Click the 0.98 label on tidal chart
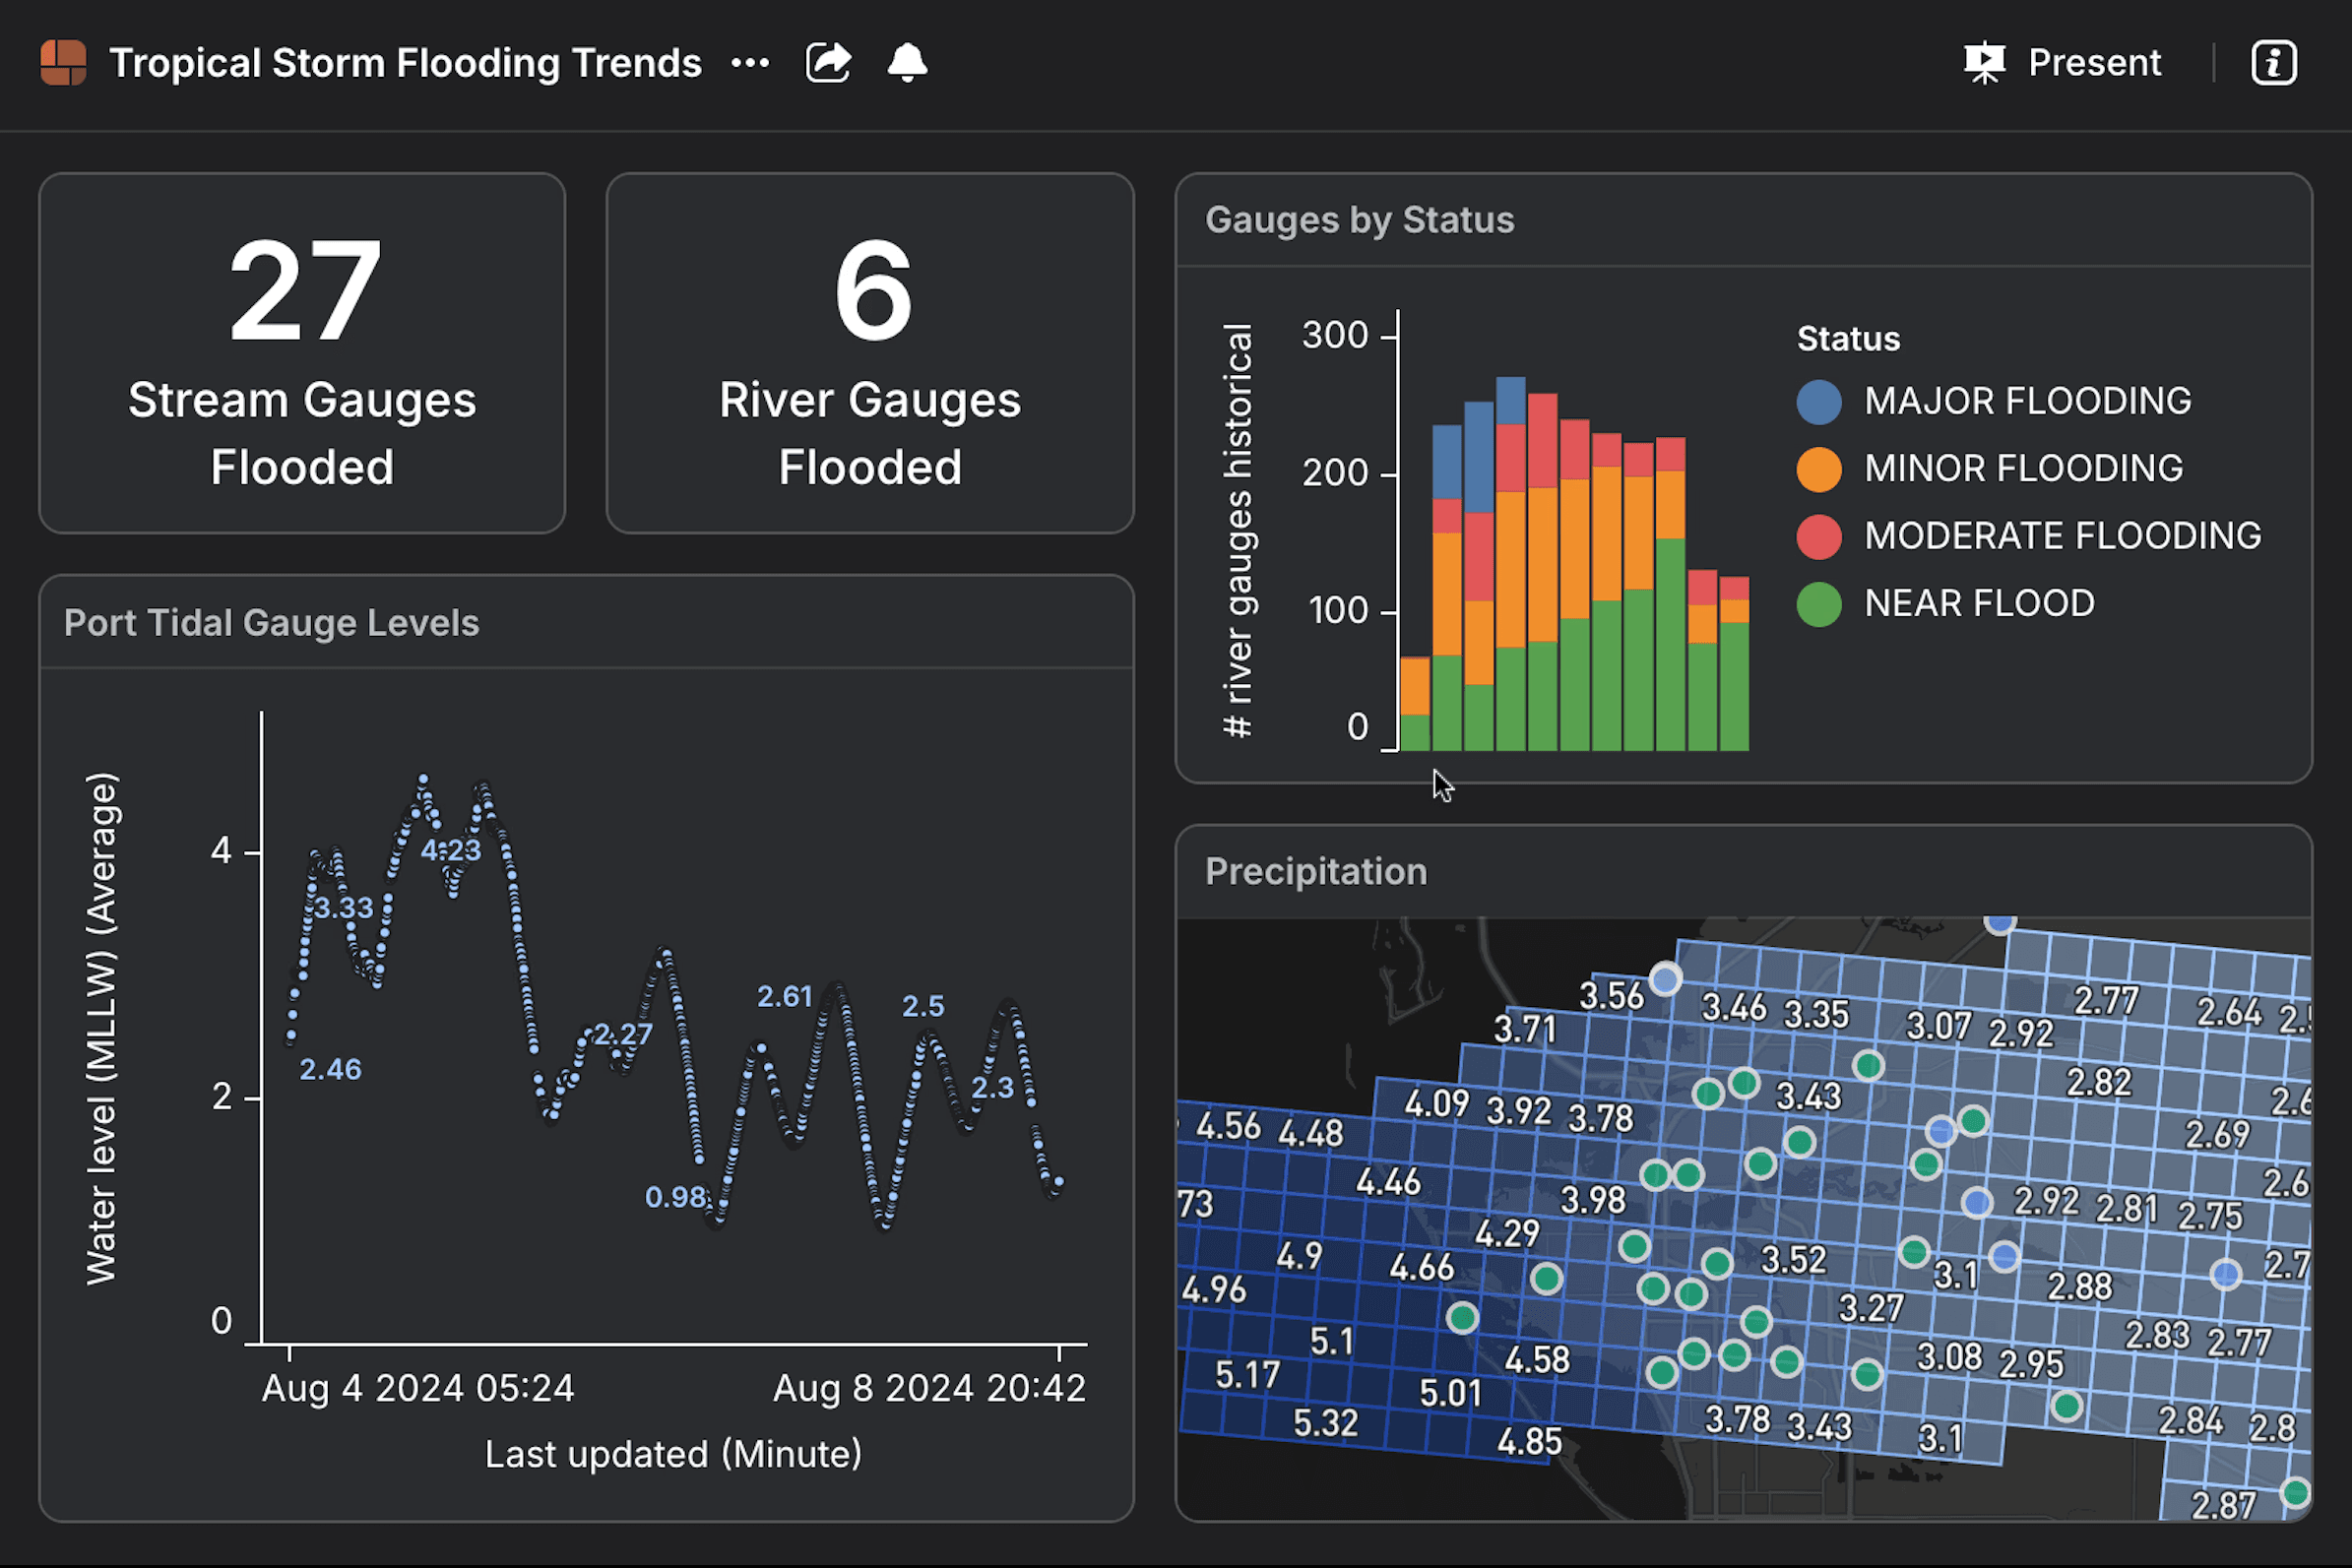2352x1568 pixels. pyautogui.click(x=676, y=1197)
